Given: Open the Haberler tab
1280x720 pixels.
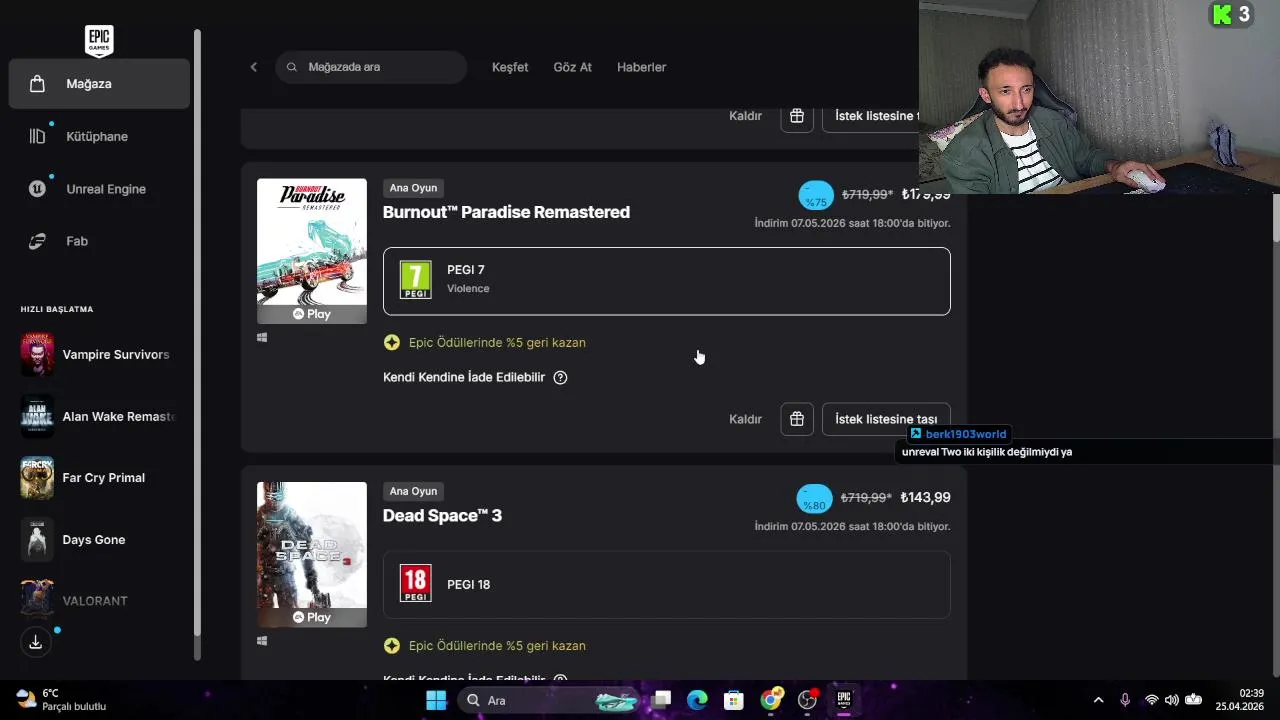Looking at the screenshot, I should pyautogui.click(x=642, y=67).
